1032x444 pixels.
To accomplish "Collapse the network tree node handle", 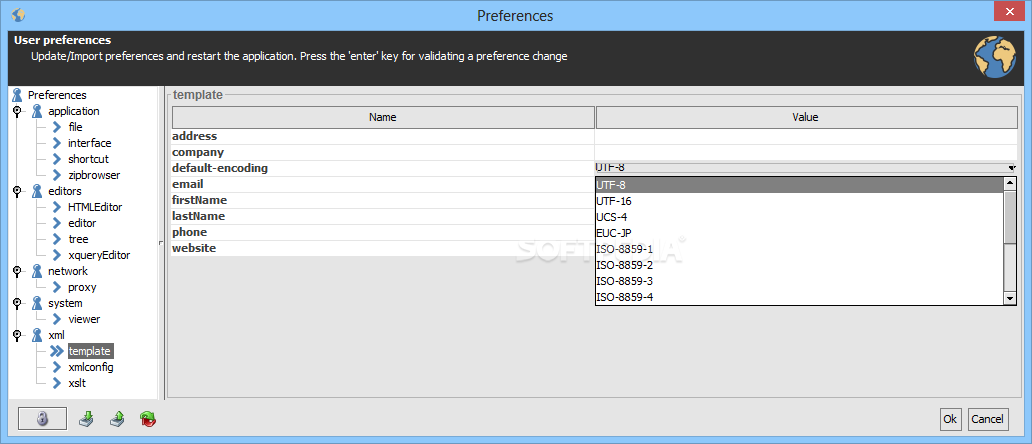I will tap(16, 271).
